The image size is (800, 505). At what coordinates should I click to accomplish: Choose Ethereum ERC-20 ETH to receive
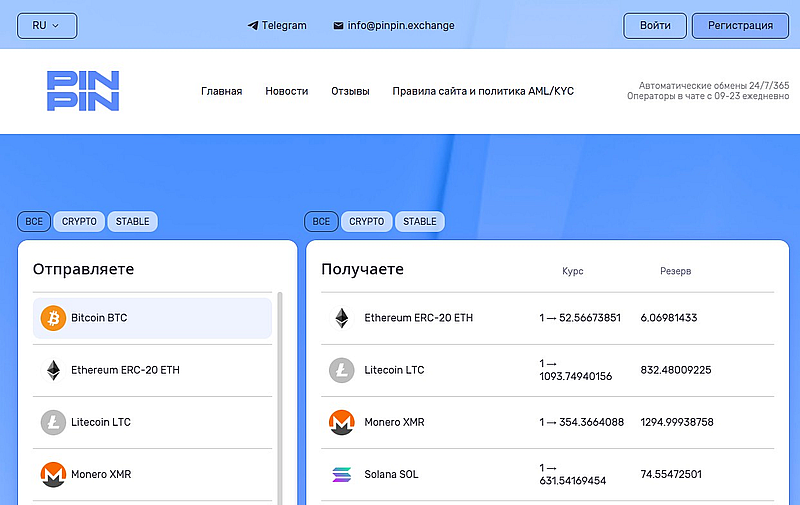coord(547,318)
